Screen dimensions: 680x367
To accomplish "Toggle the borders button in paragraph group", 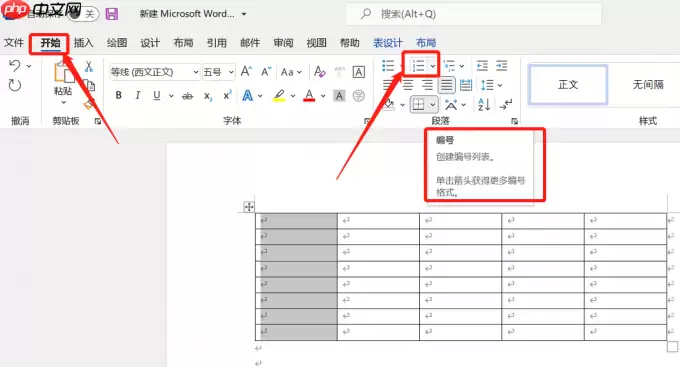I will click(418, 105).
